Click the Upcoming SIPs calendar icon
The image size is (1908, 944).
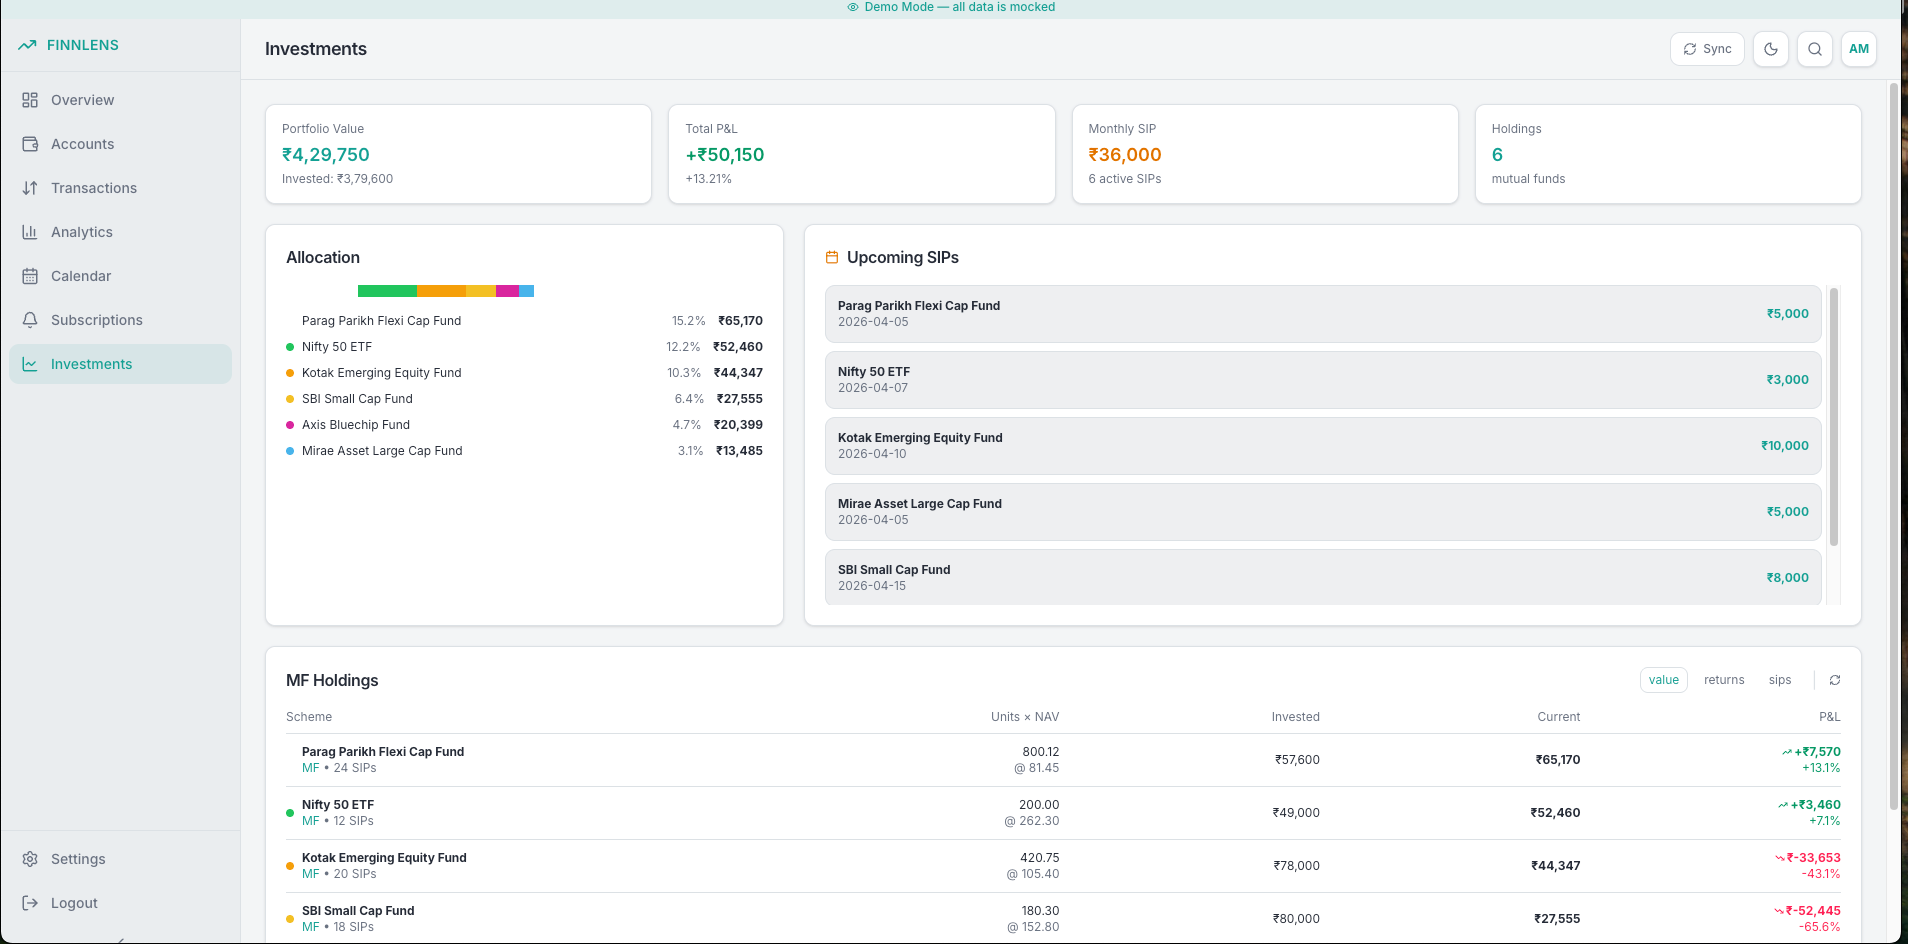pos(832,257)
